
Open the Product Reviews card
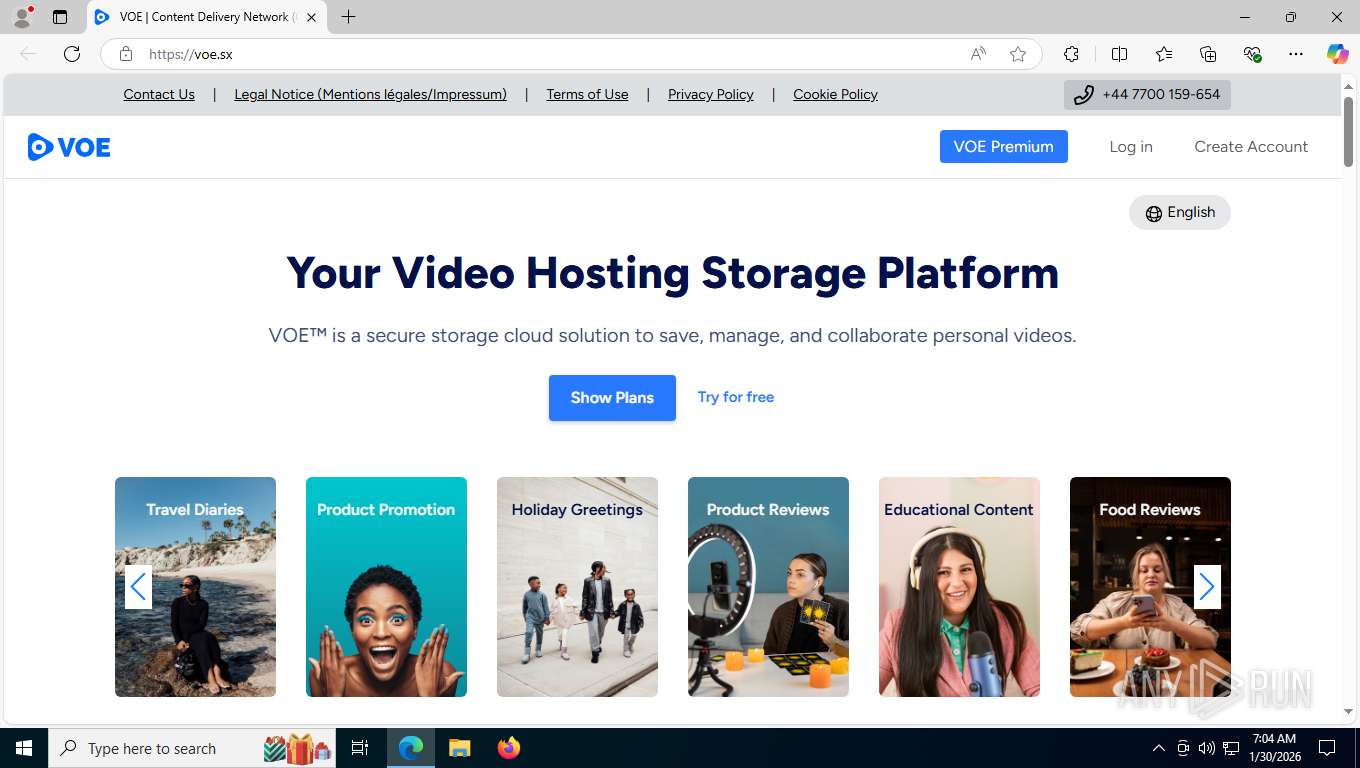768,587
